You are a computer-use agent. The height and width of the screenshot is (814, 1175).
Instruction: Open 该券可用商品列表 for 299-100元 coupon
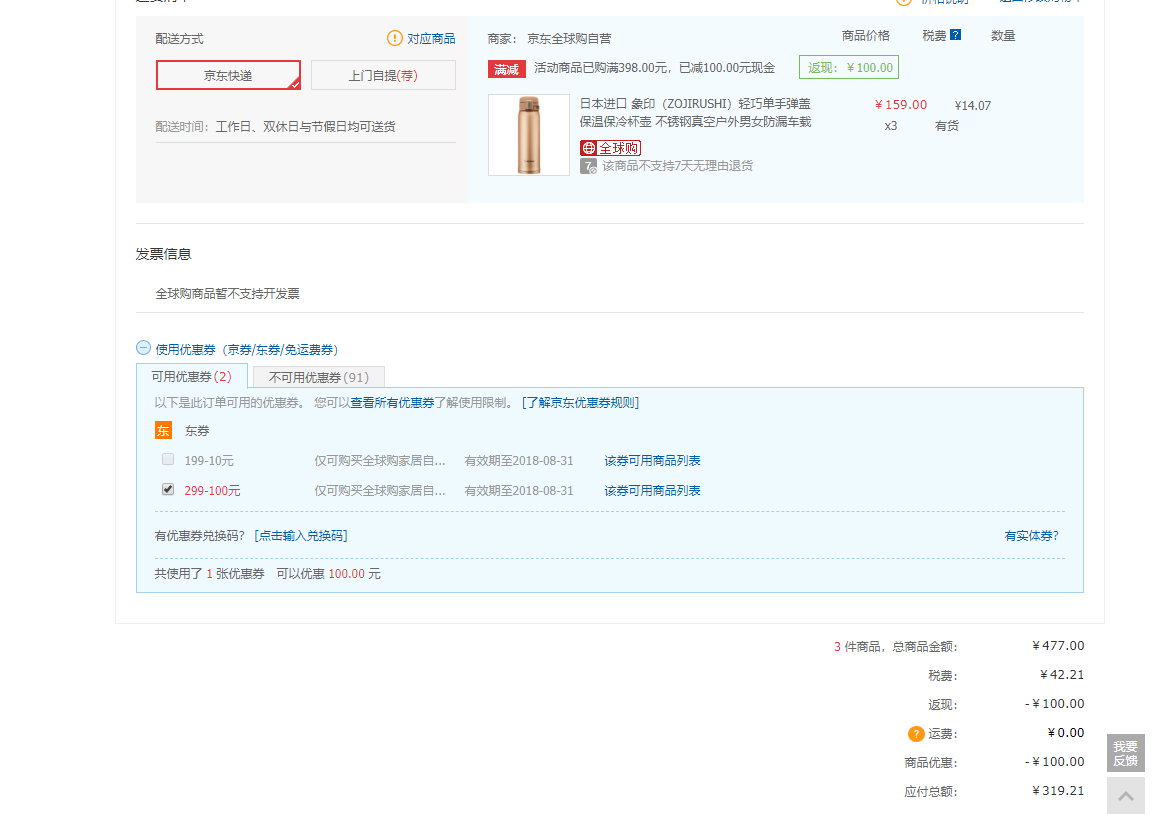652,490
